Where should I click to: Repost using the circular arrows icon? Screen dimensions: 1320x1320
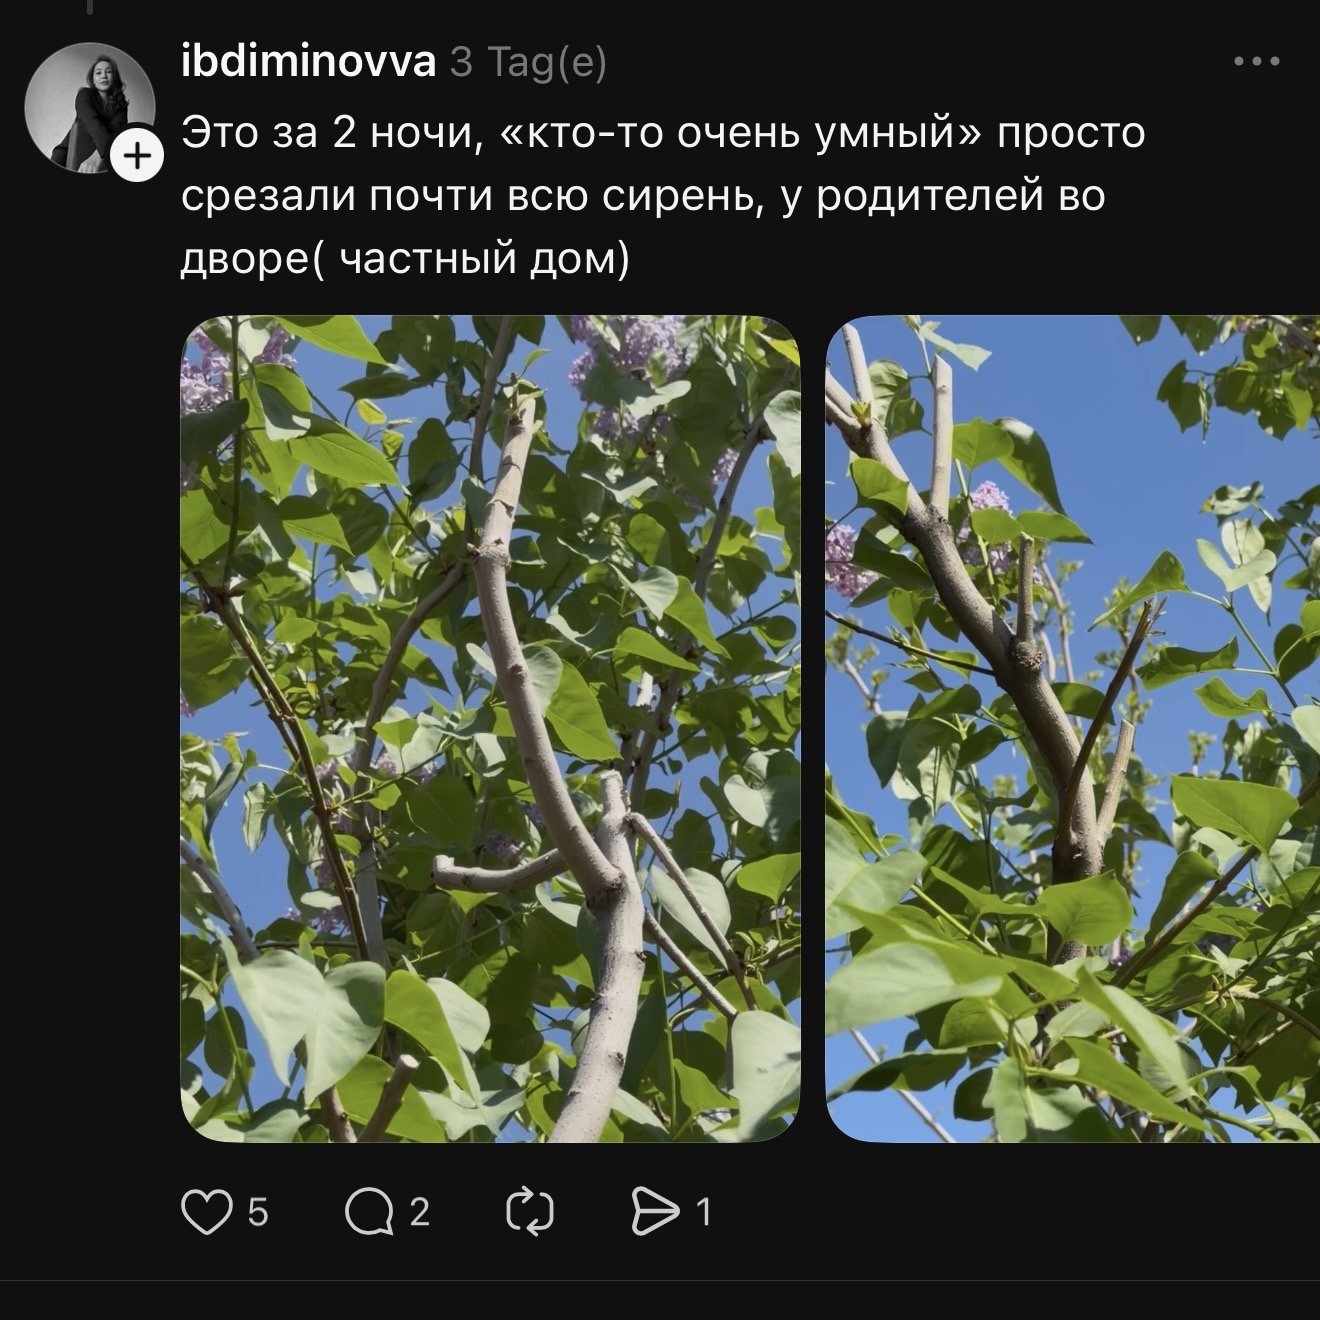[x=530, y=1212]
